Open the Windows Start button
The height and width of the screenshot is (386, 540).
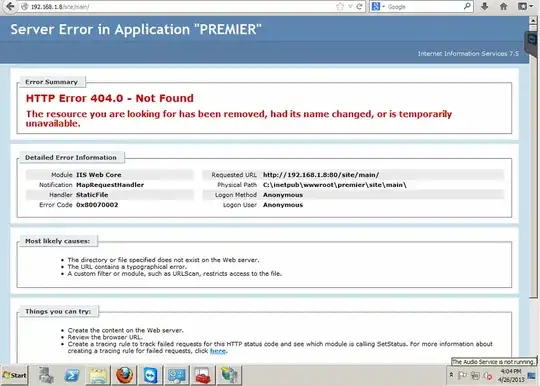[x=14, y=375]
